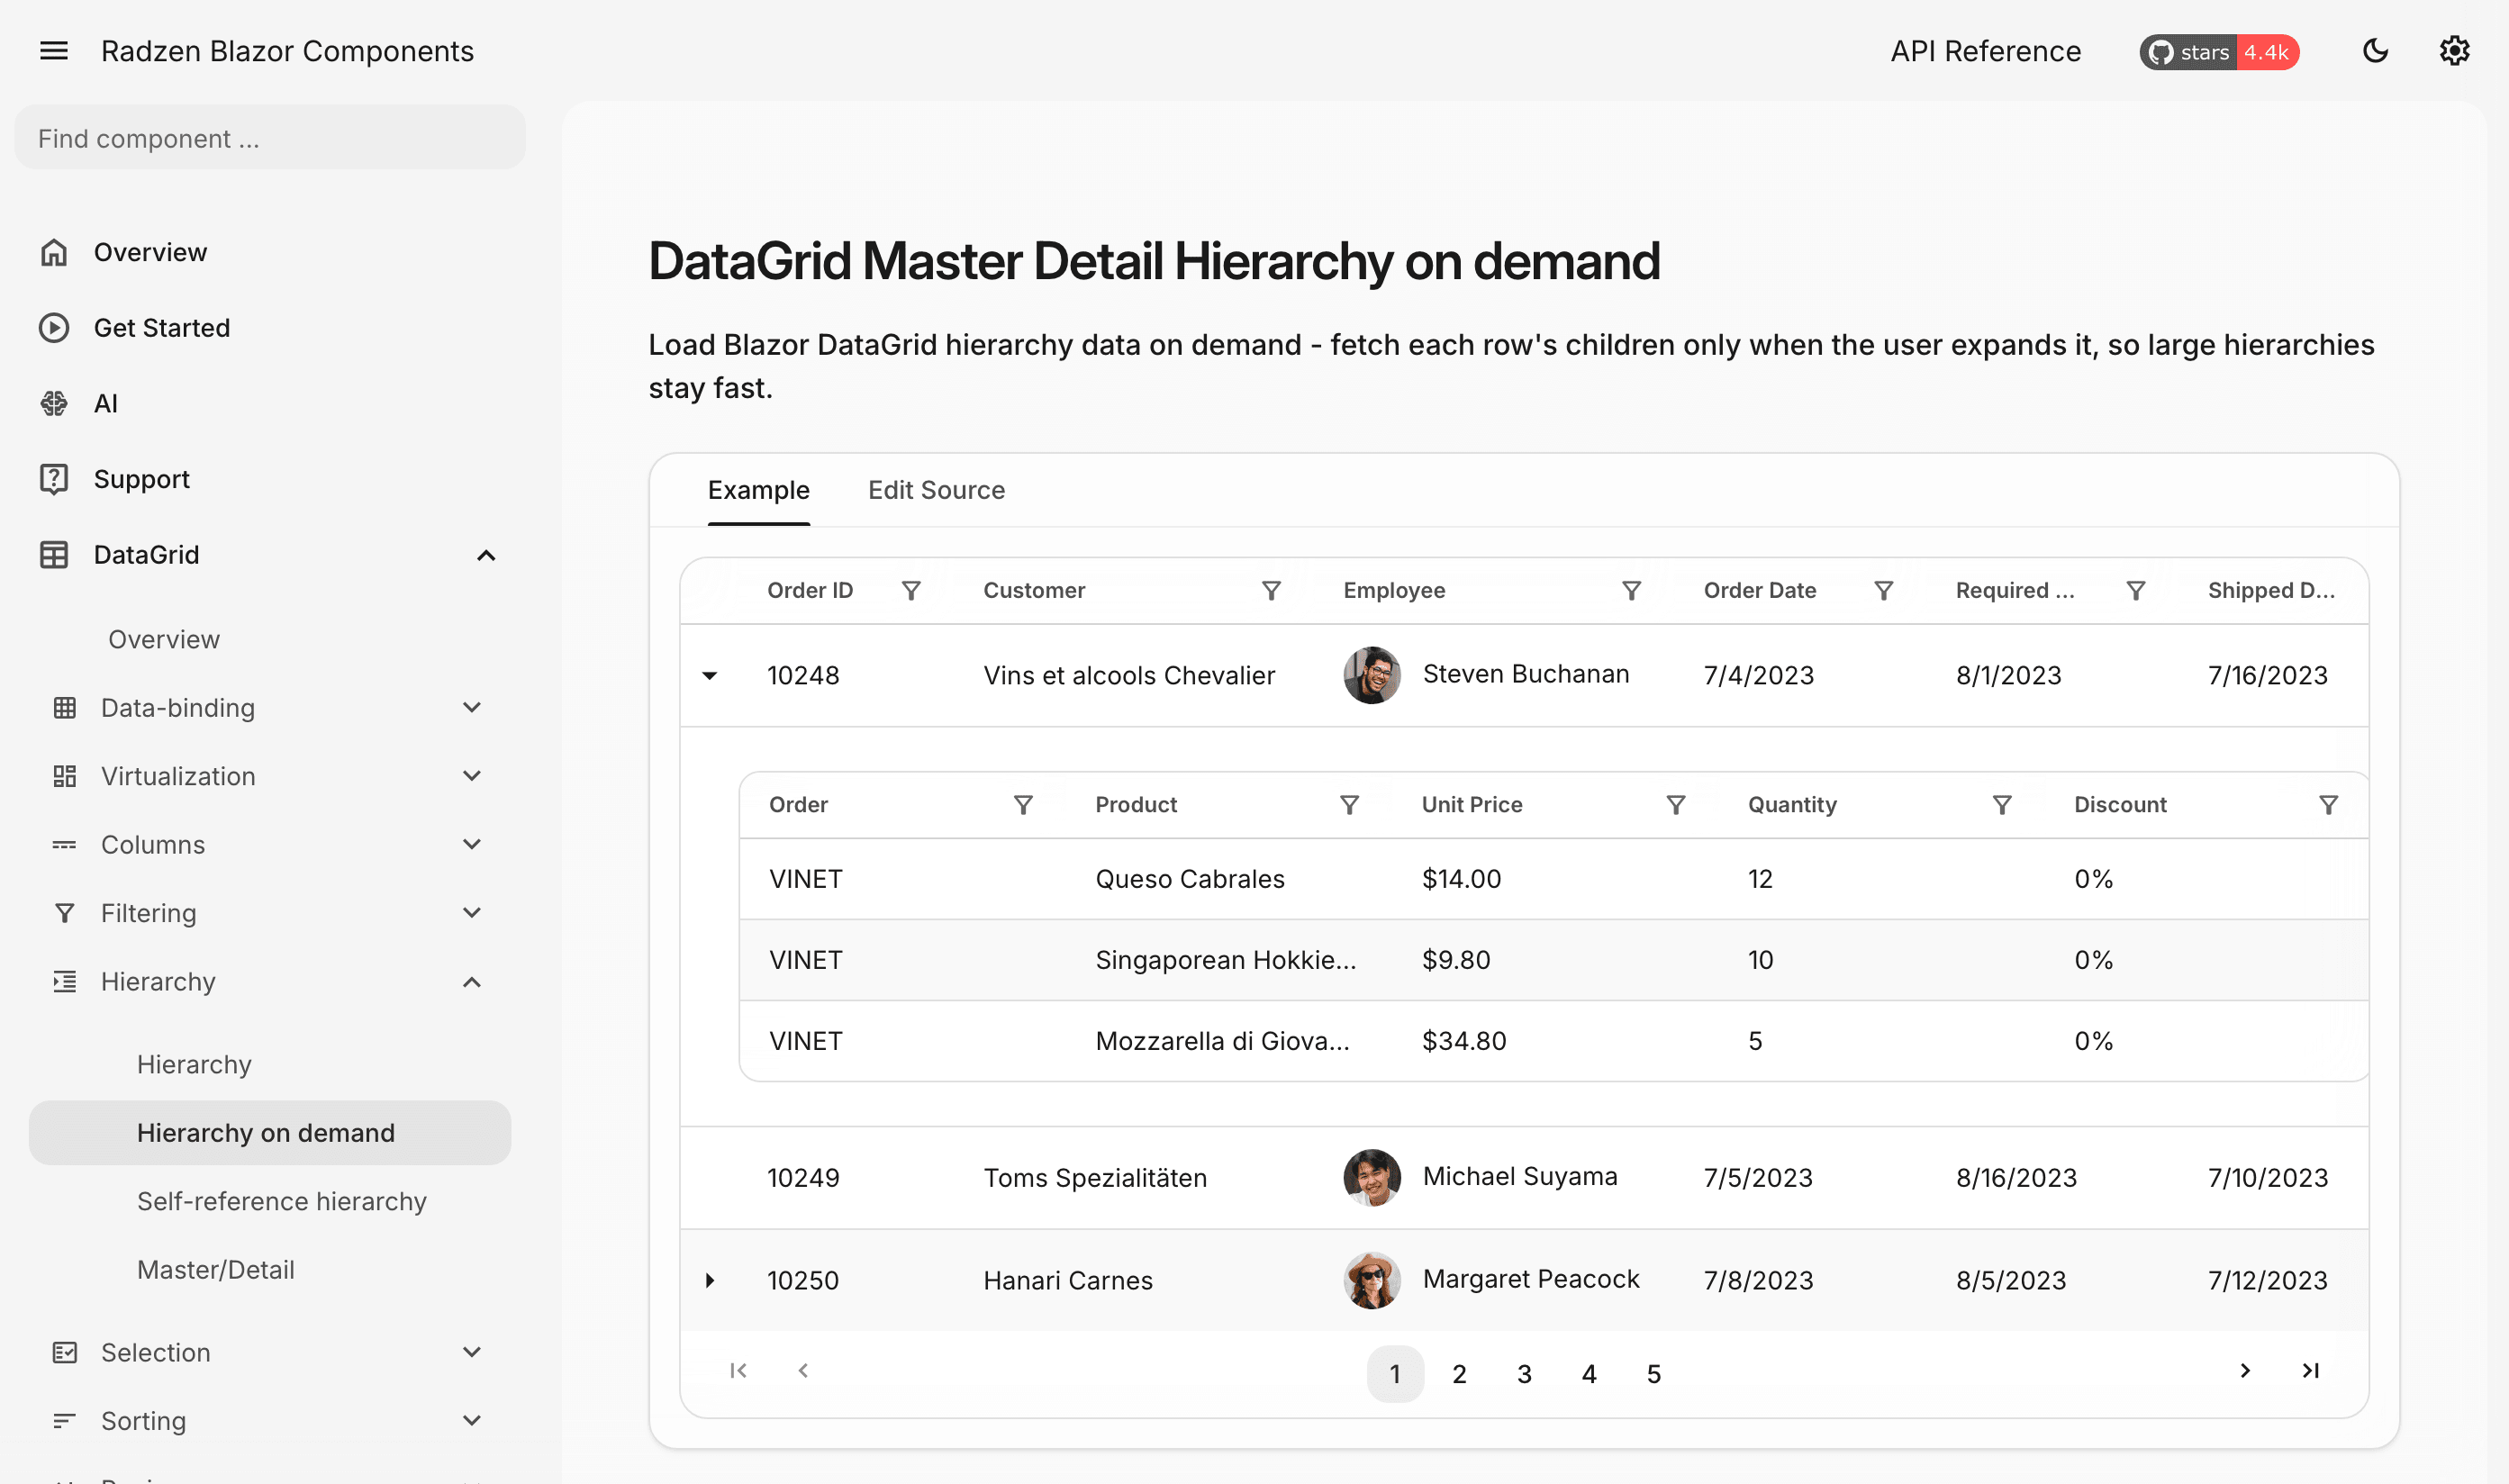
Task: Go to page 4 in the pager
Action: [x=1589, y=1374]
